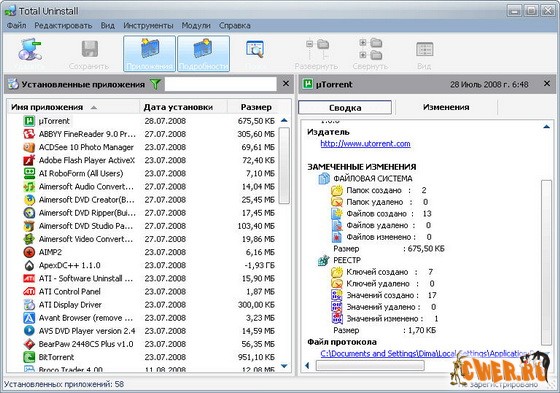Viewport: 560px width, 393px height.
Task: Click into the application filter text field
Action: tap(220, 84)
